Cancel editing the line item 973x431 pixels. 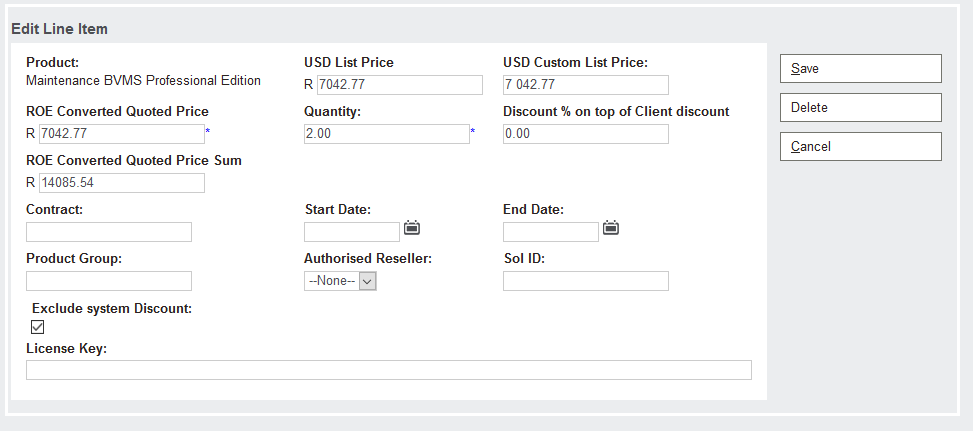click(x=860, y=146)
